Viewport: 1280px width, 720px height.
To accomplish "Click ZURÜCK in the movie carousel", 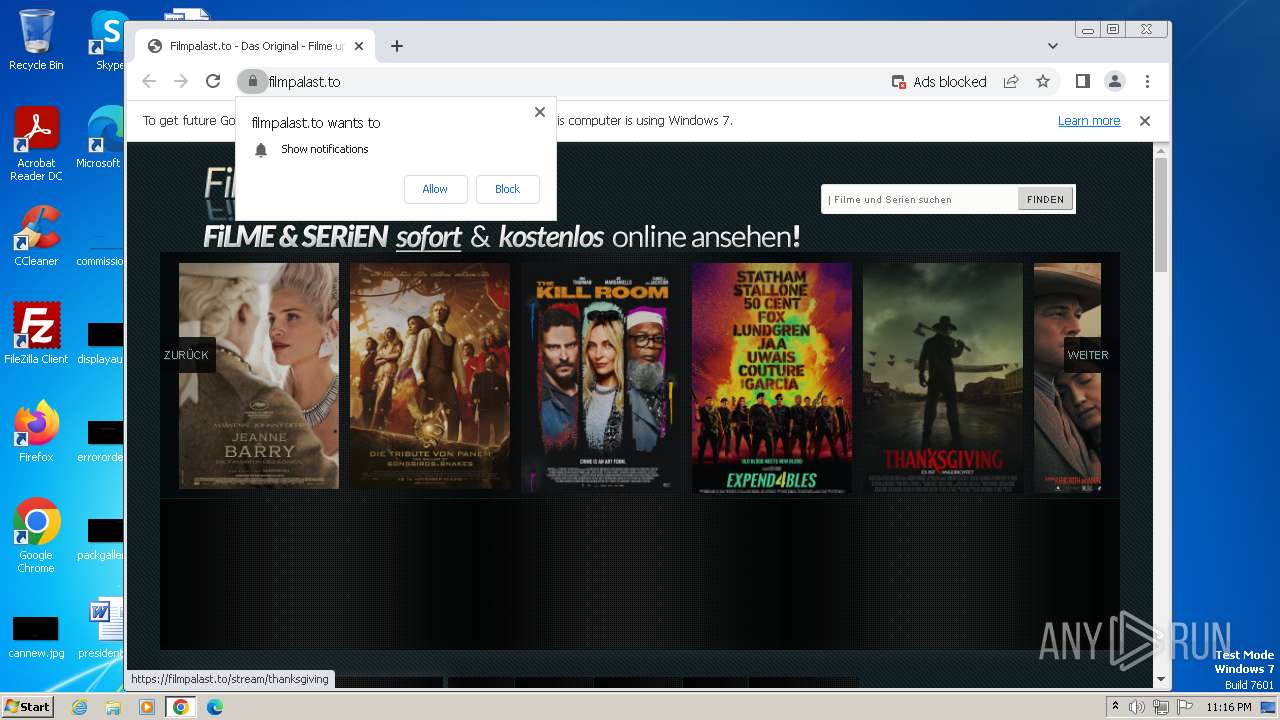I will (187, 355).
